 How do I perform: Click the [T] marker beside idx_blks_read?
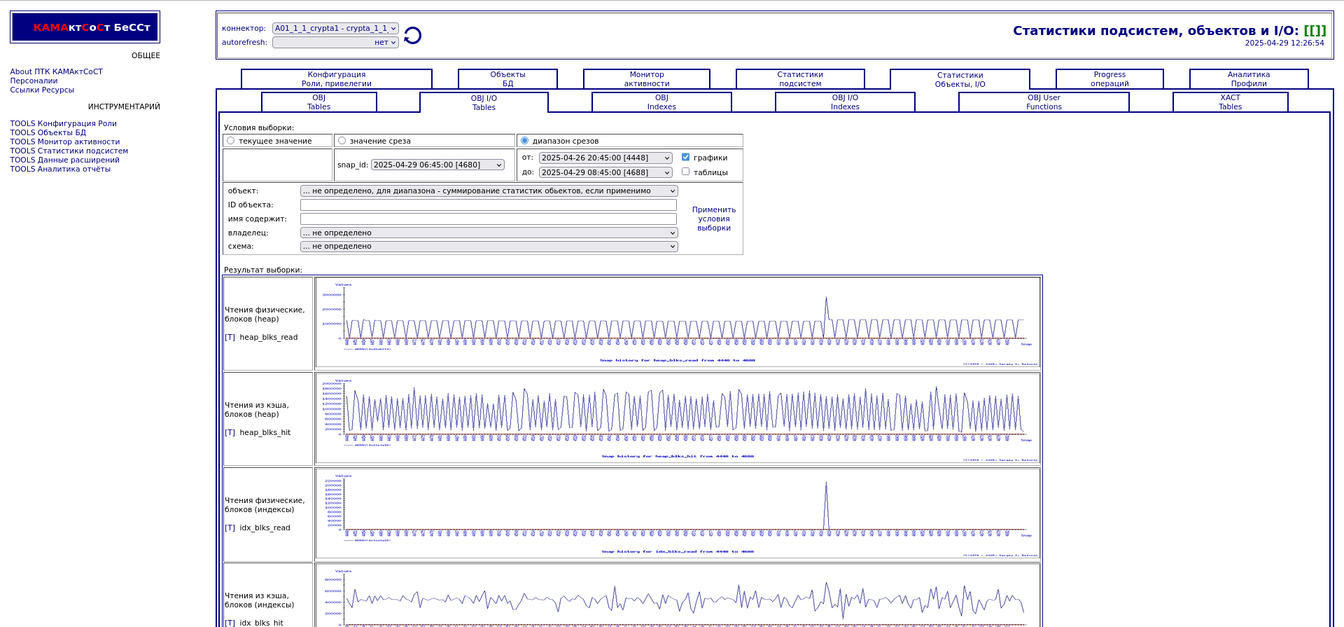point(230,527)
